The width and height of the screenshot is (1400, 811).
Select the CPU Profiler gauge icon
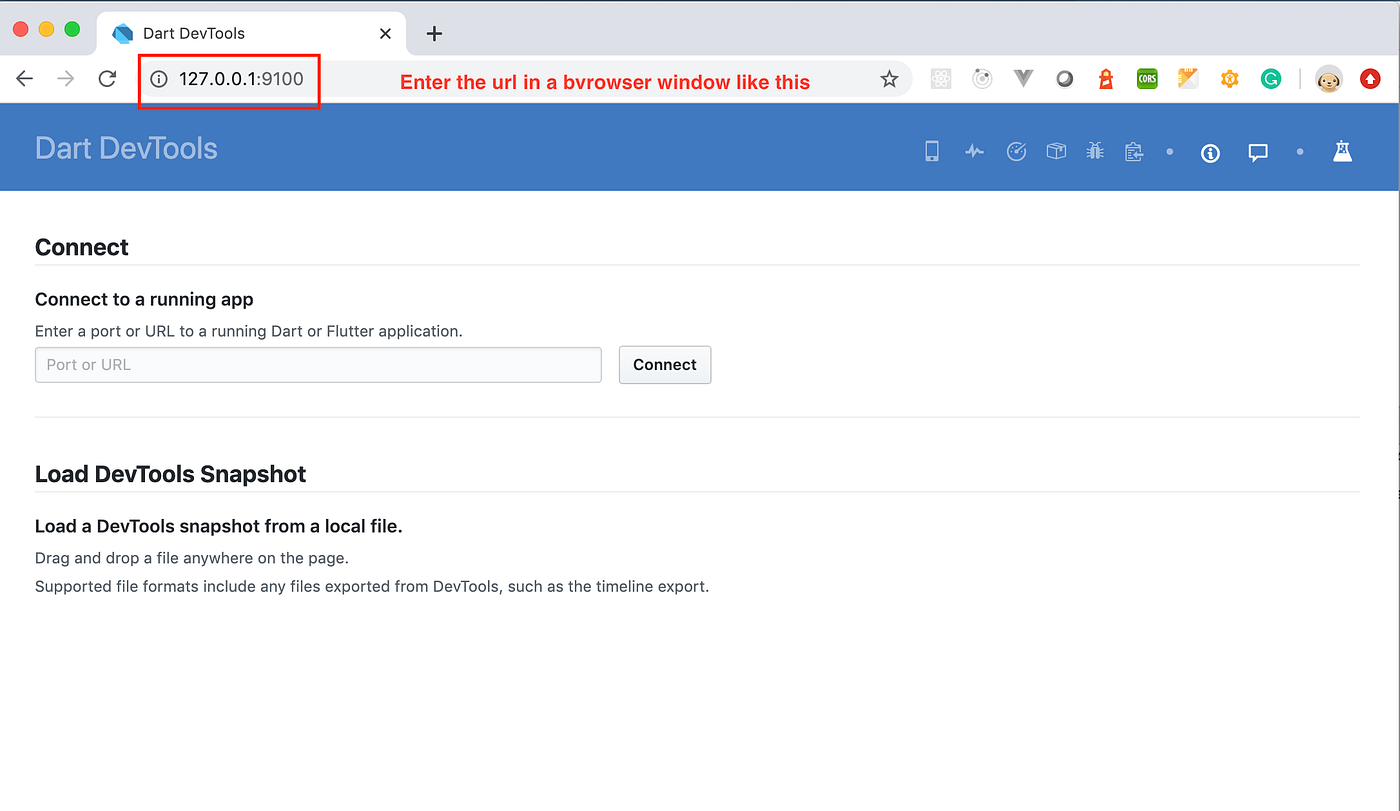point(1016,151)
